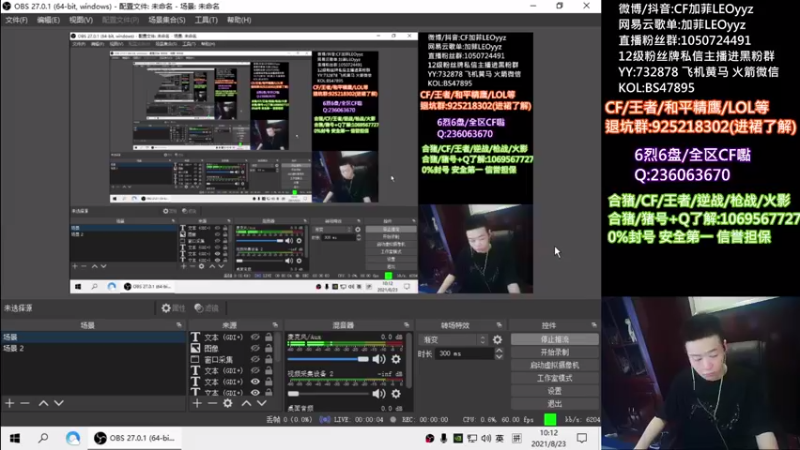The image size is (800, 450).
Task: Open the 视图(V) menu
Action: (81, 20)
